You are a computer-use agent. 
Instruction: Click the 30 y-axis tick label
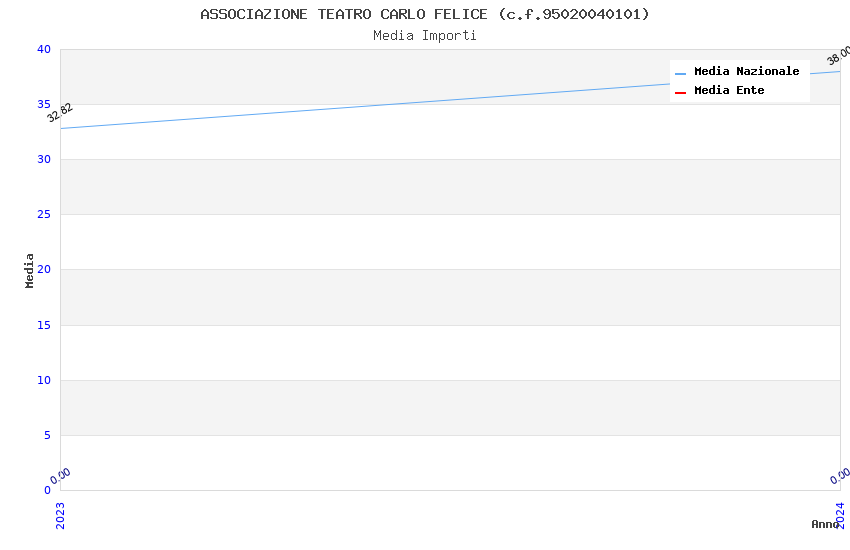tap(44, 159)
